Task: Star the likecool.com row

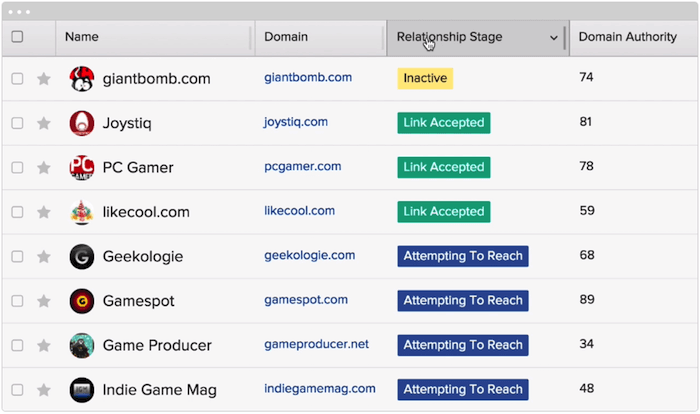Action: tap(44, 212)
